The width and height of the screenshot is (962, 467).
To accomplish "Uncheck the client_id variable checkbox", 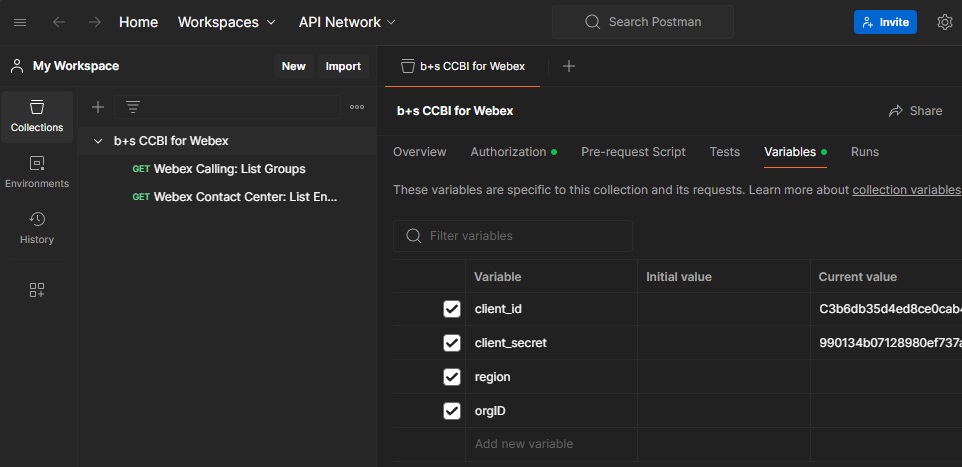I will tap(452, 309).
